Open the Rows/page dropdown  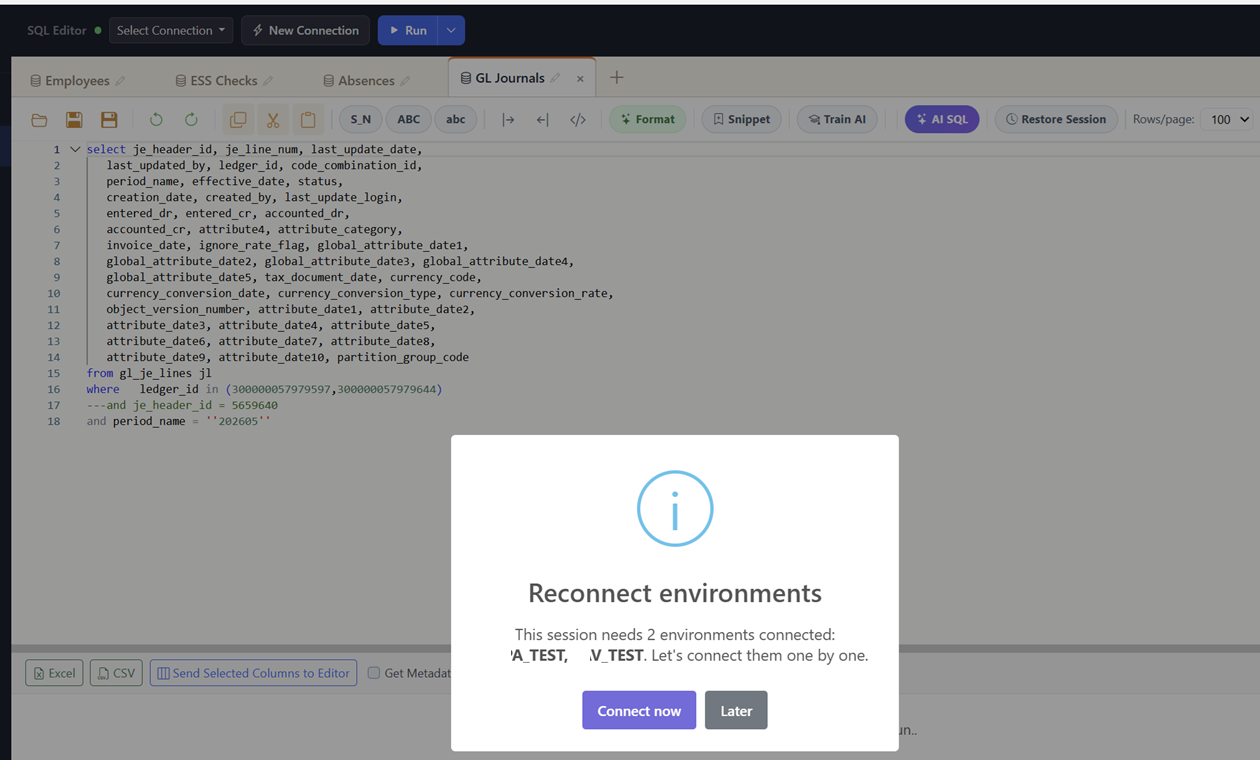click(x=1229, y=119)
